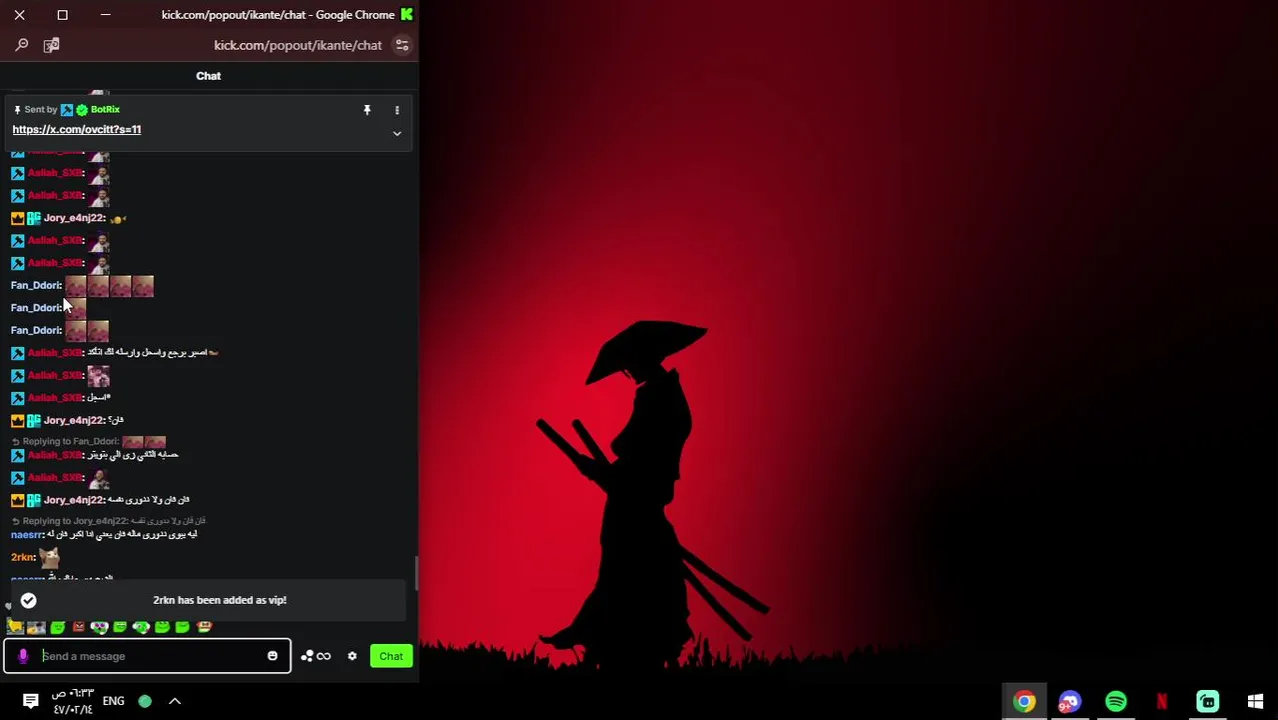
Task: Switch ENG input language
Action: [x=113, y=701]
